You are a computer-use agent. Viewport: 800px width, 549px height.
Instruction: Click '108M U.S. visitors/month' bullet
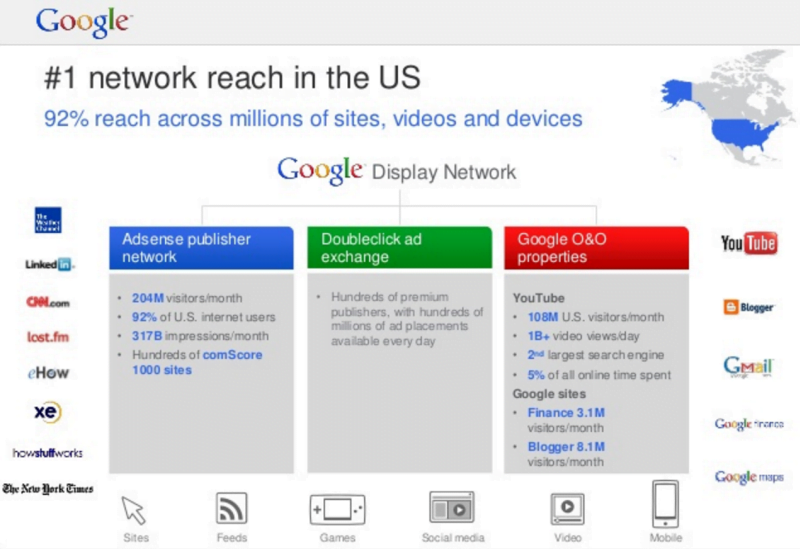click(596, 317)
